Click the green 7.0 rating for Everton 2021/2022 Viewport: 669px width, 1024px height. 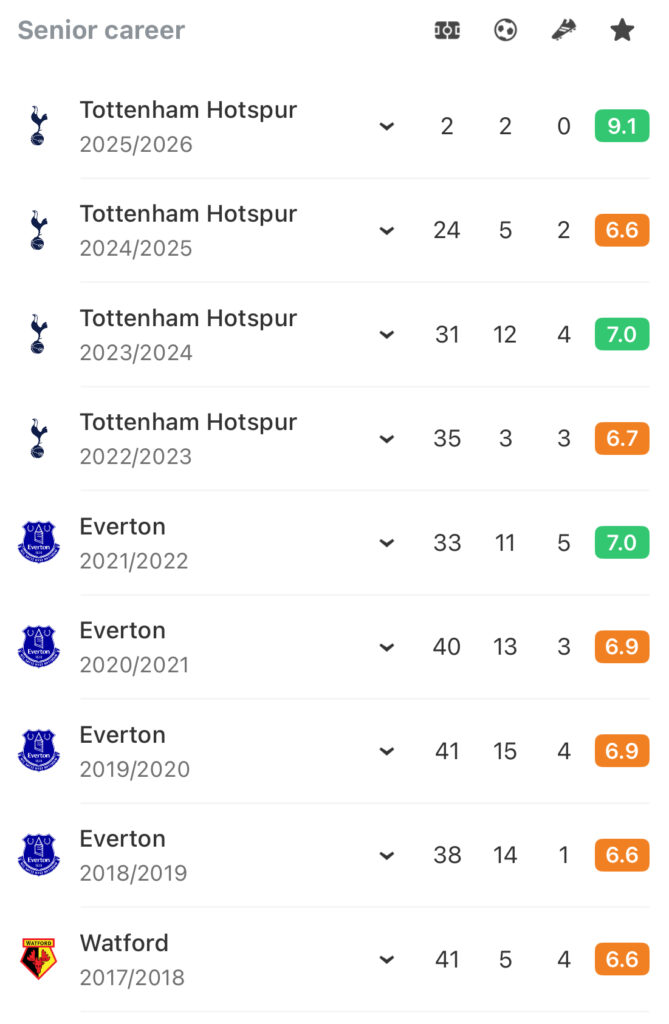tap(622, 542)
